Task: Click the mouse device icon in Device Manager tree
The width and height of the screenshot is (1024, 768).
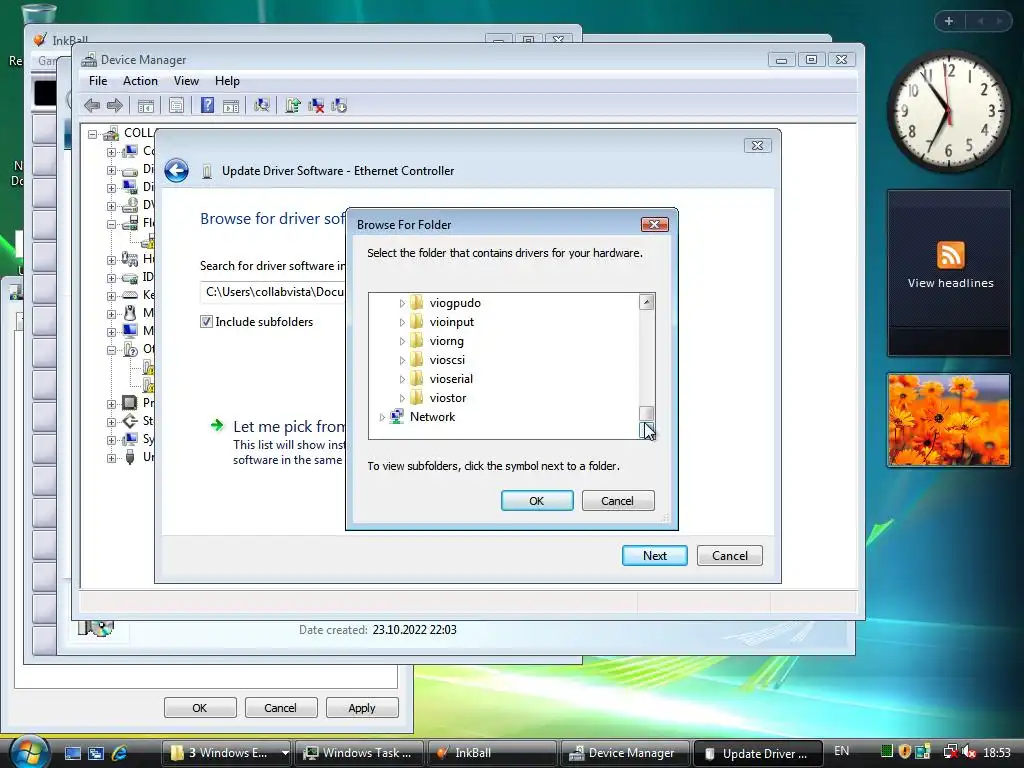Action: point(130,313)
